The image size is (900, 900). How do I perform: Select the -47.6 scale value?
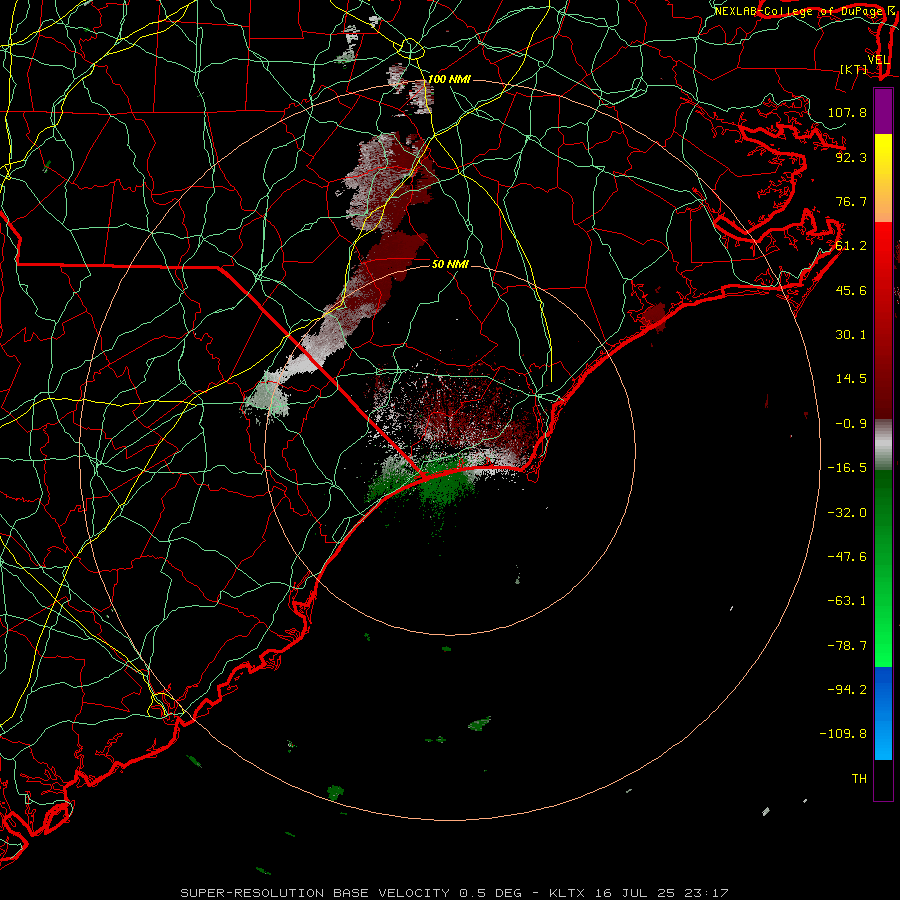click(847, 557)
